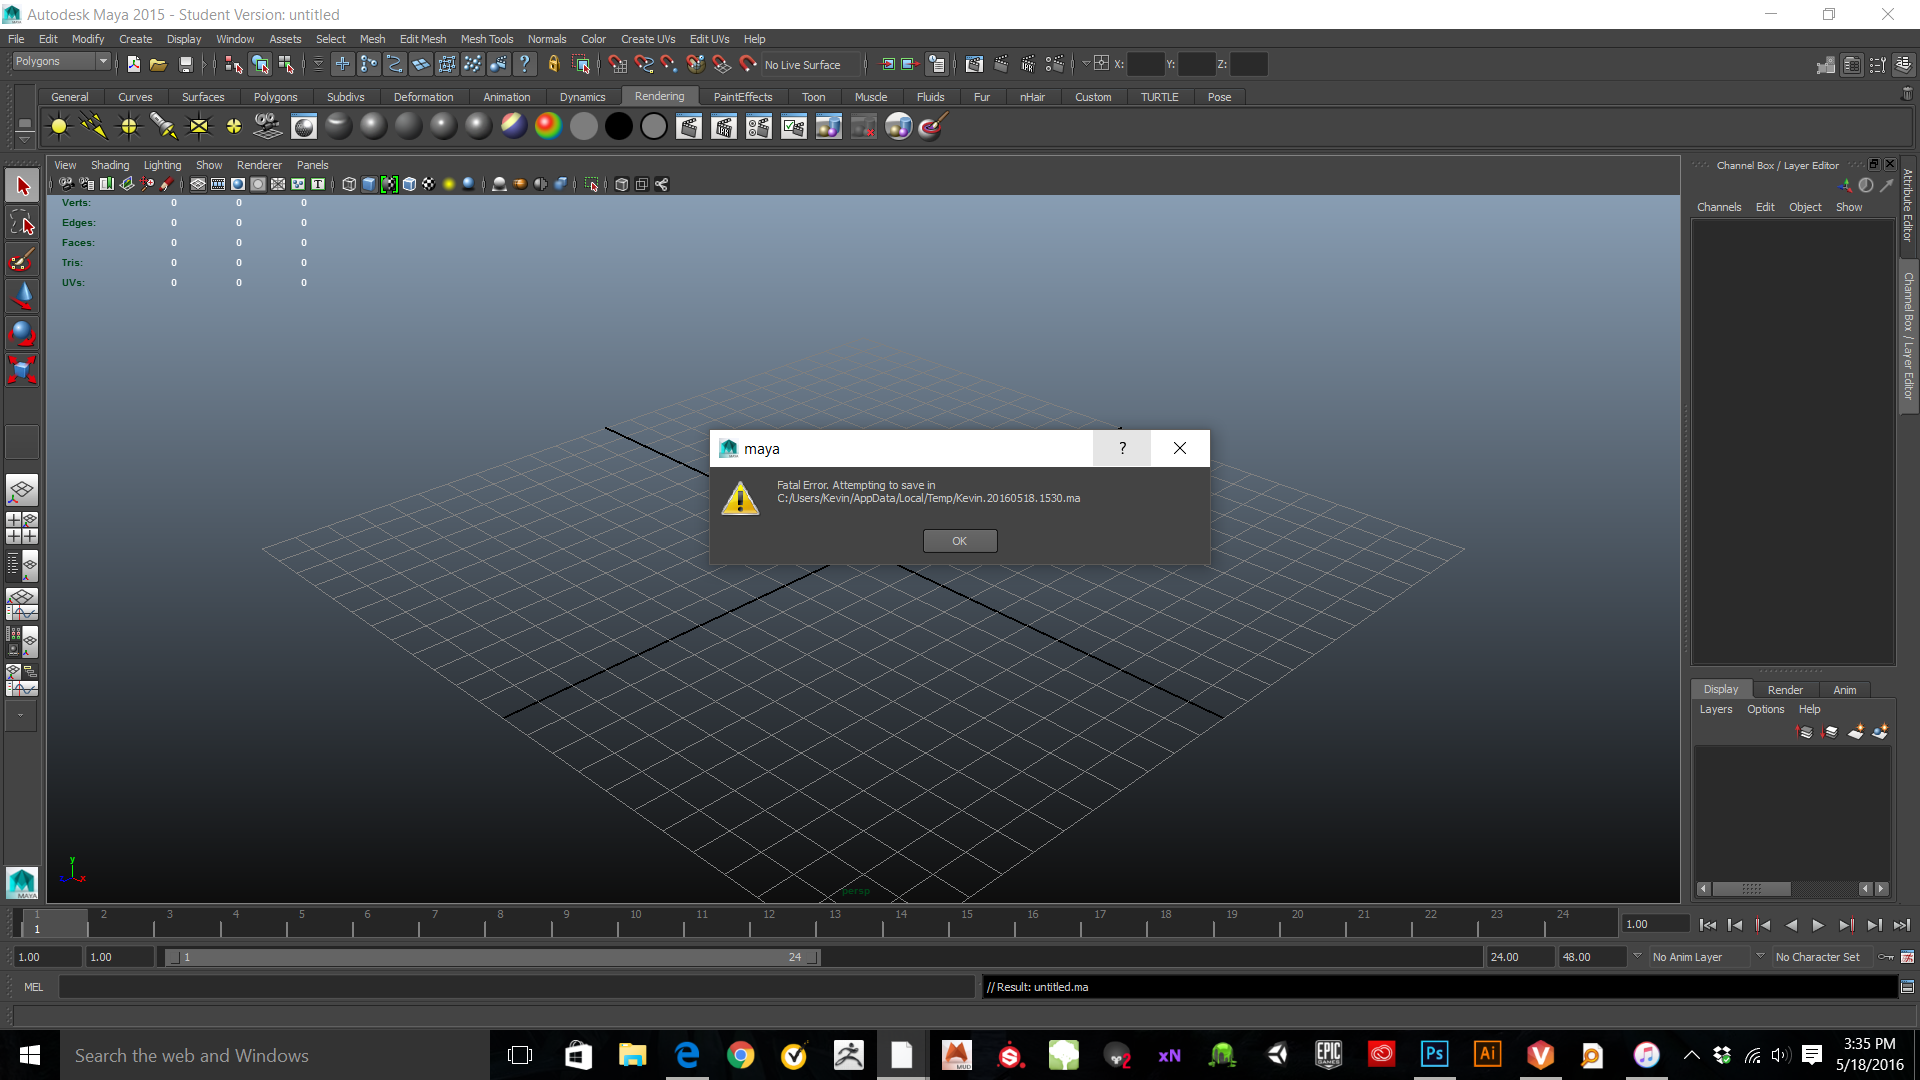Click the ramp shader shelf icon
Screen dimensions: 1920x1080
tap(548, 127)
